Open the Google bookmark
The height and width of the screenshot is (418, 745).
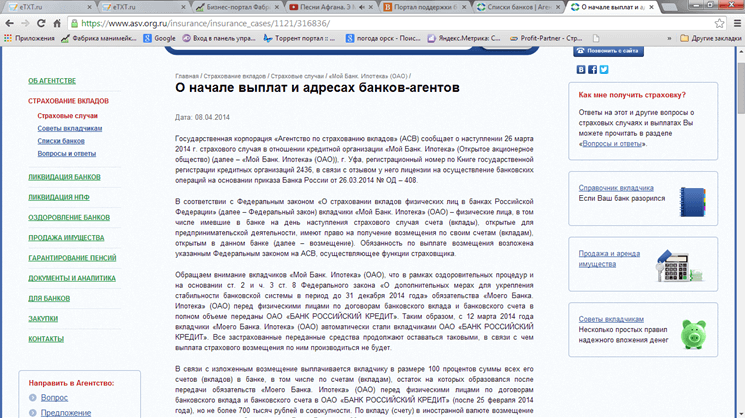coord(160,38)
